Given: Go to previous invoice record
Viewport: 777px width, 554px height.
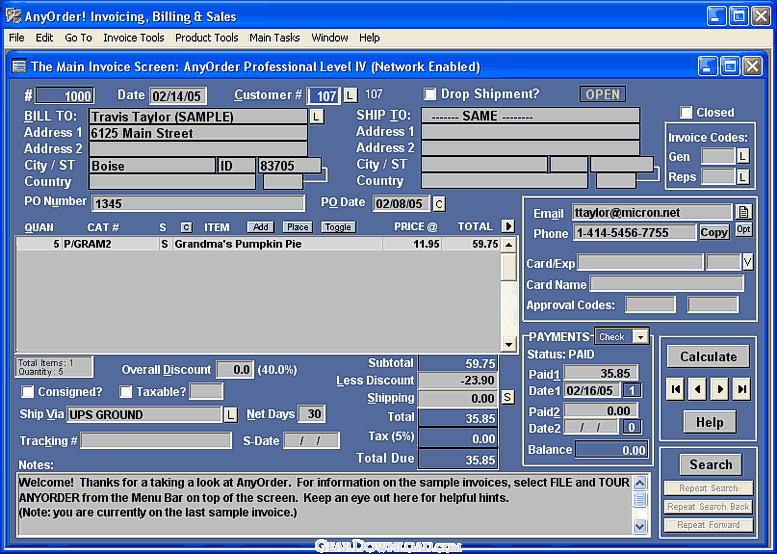Looking at the screenshot, I should 698,389.
